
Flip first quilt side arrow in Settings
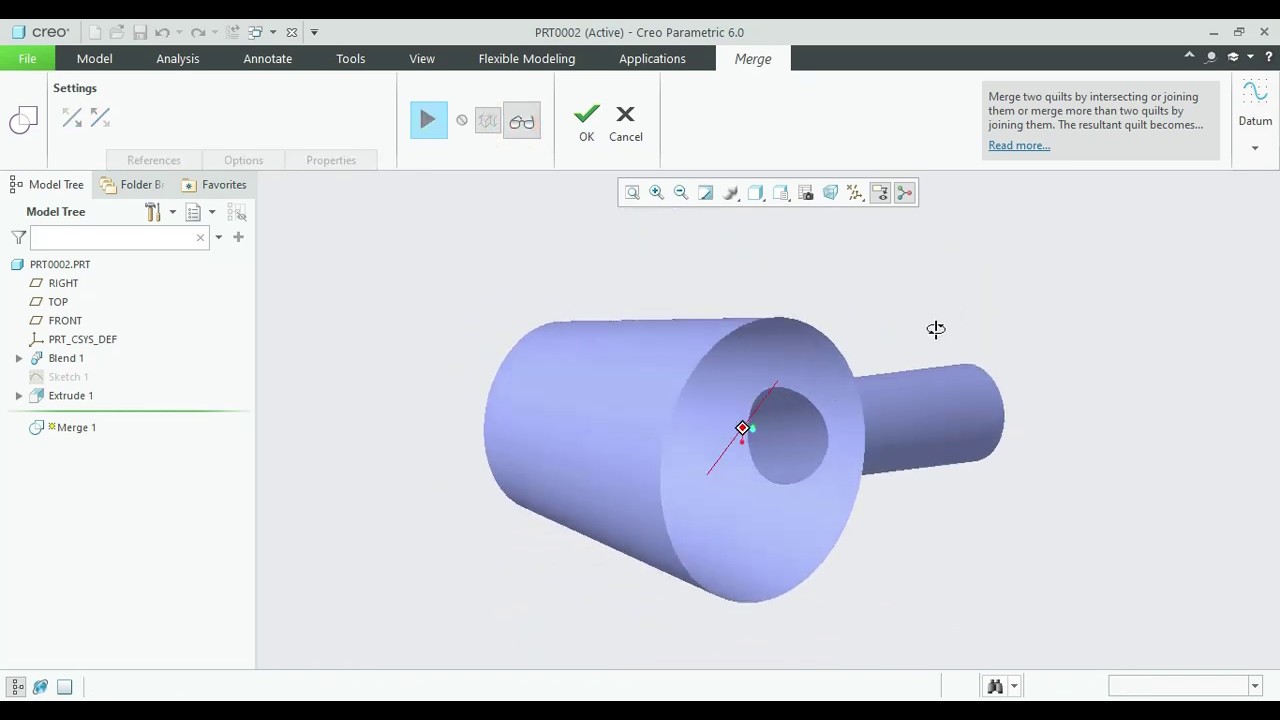(72, 118)
